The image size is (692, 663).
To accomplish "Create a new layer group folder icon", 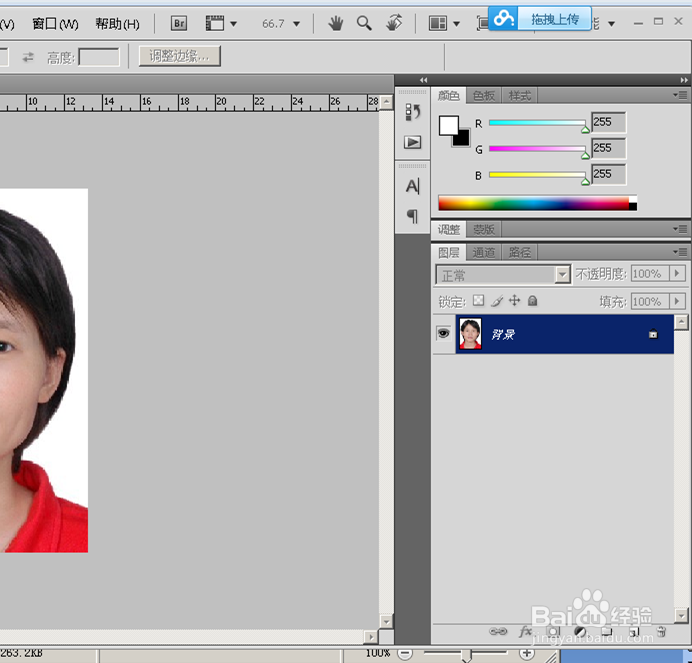I will [607, 632].
